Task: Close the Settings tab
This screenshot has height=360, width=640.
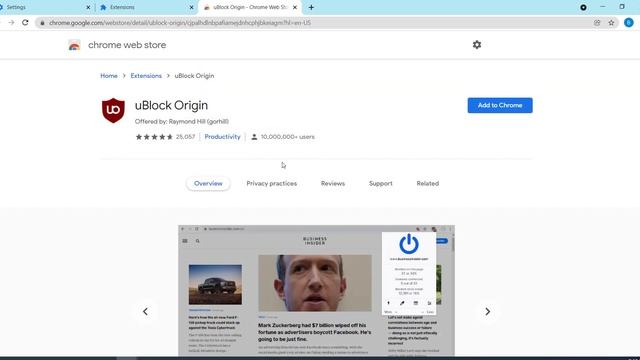Action: pyautogui.click(x=88, y=7)
